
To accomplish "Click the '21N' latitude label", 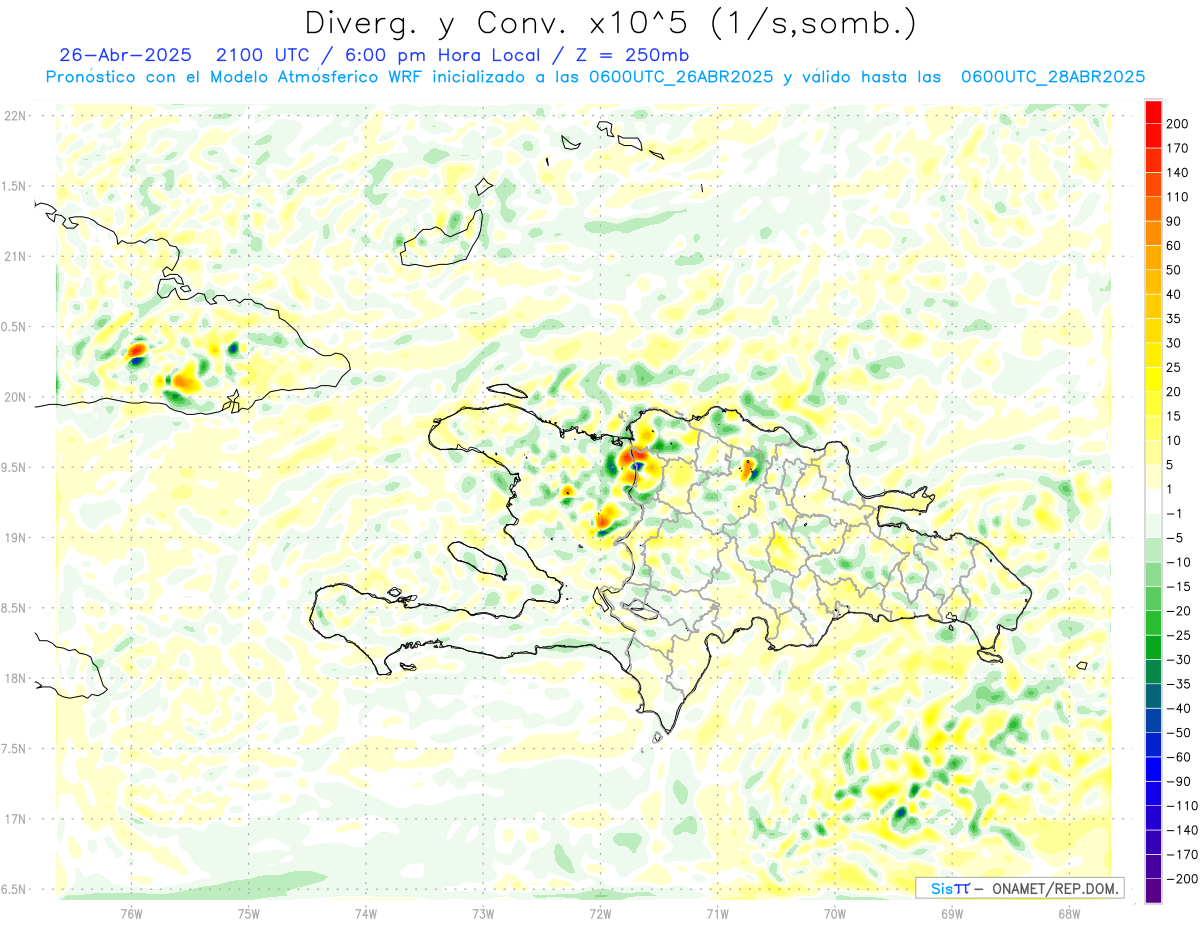I will pos(14,257).
